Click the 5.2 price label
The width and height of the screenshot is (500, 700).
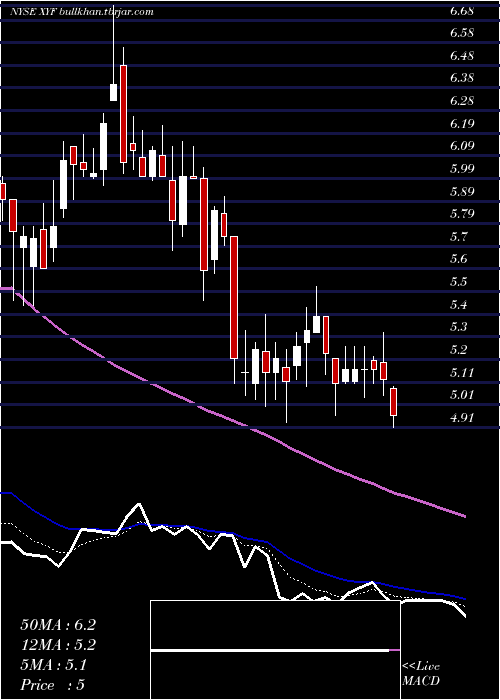(458, 350)
